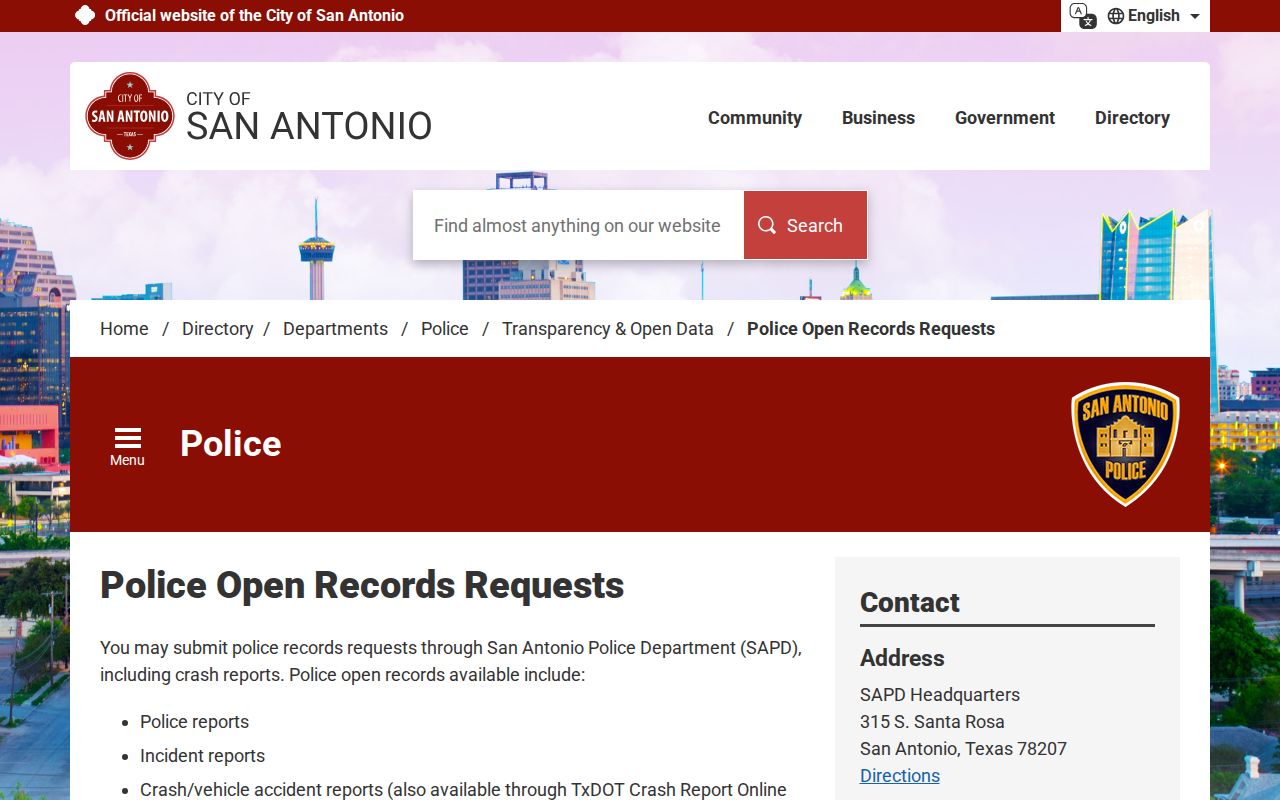Click the translate icon beside English
This screenshot has width=1280, height=800.
(x=1082, y=15)
